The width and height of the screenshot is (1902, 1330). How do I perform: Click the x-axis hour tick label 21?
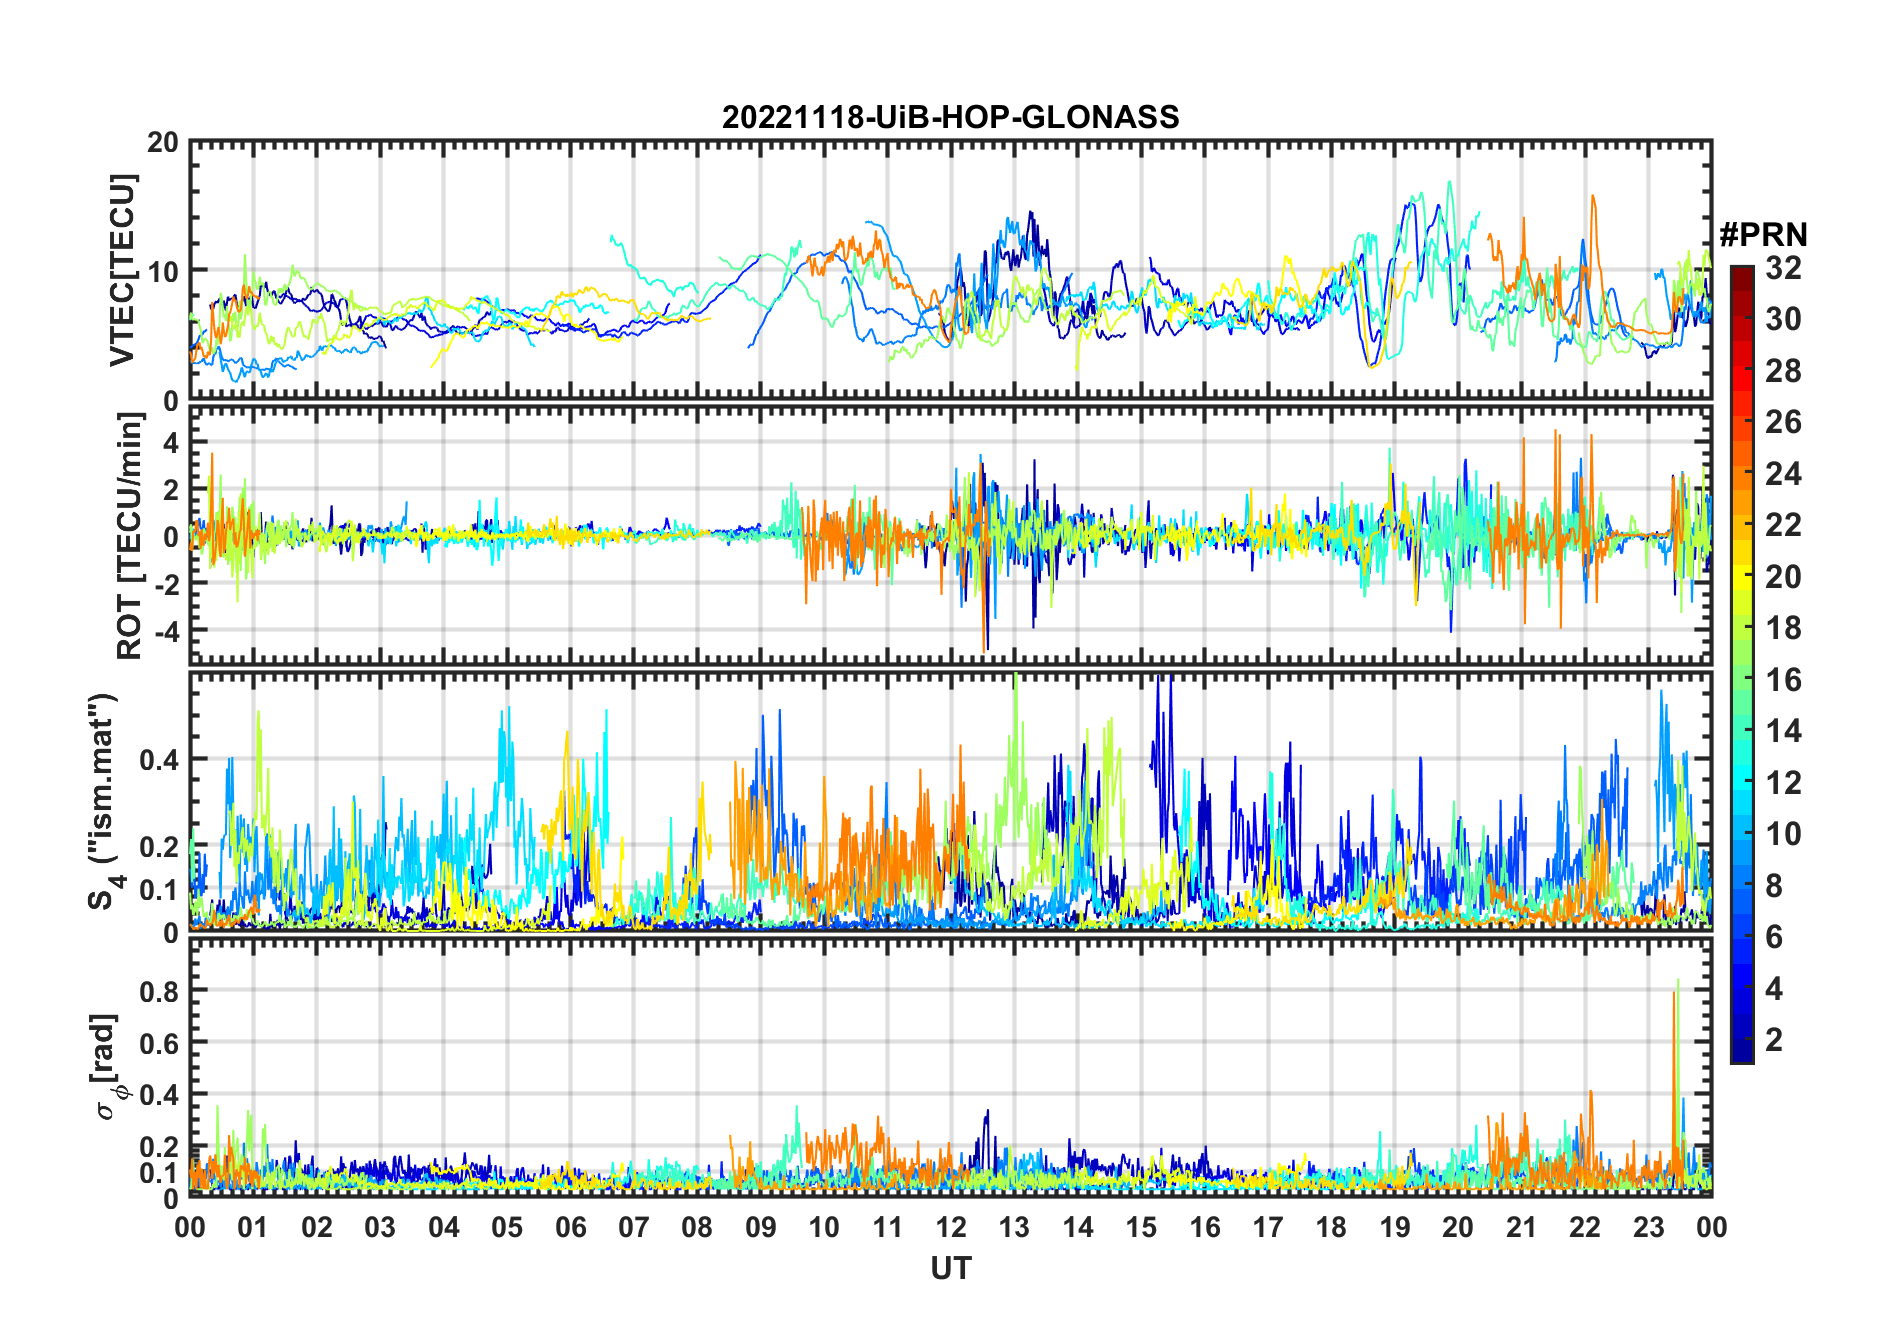(1521, 1228)
